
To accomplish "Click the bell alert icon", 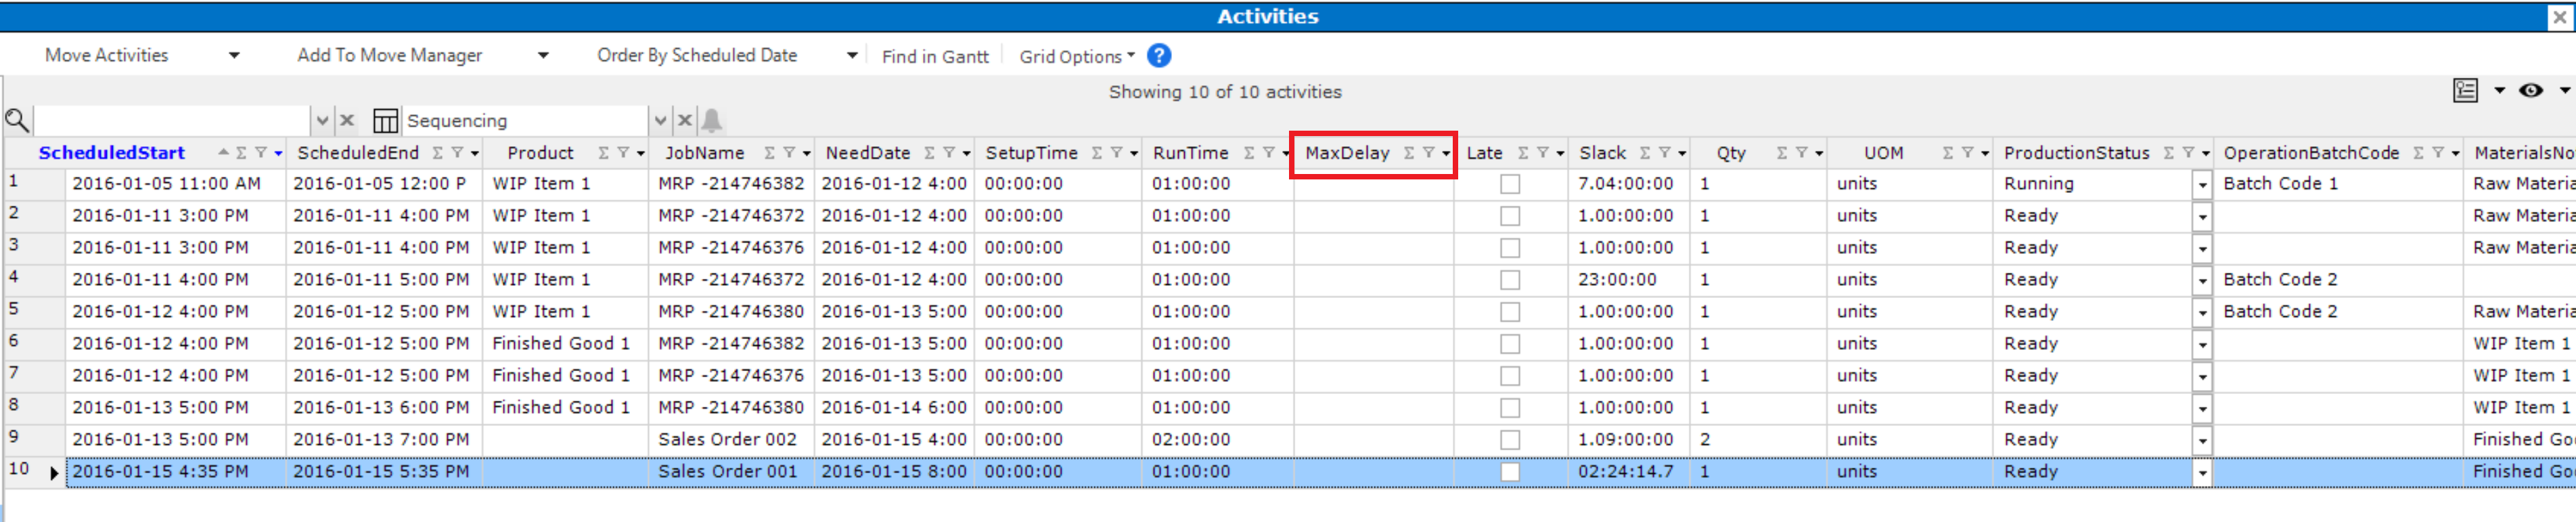I will 712,121.
